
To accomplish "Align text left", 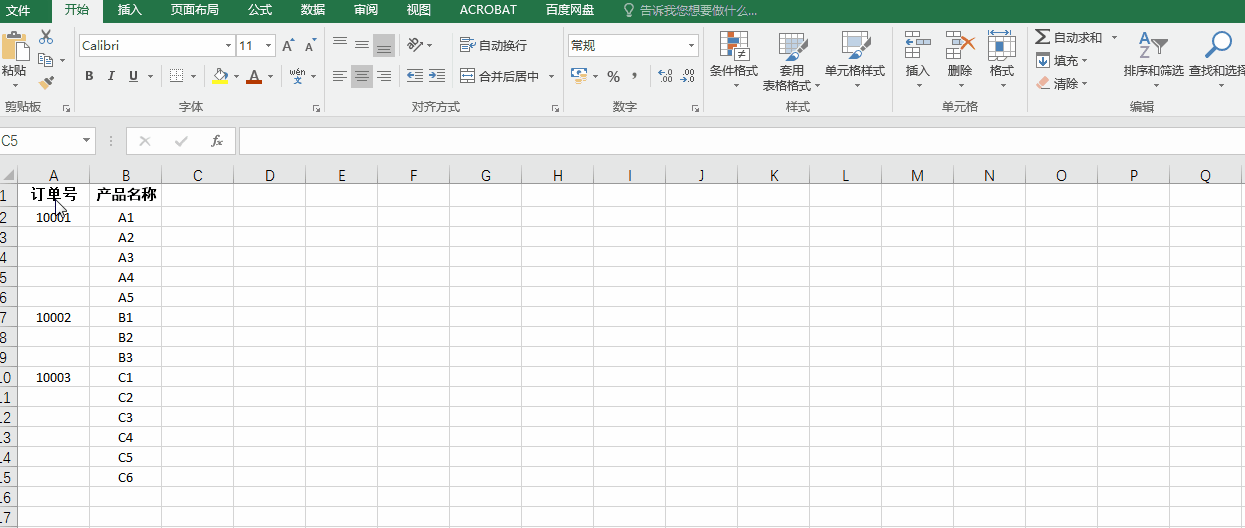I will pos(340,76).
